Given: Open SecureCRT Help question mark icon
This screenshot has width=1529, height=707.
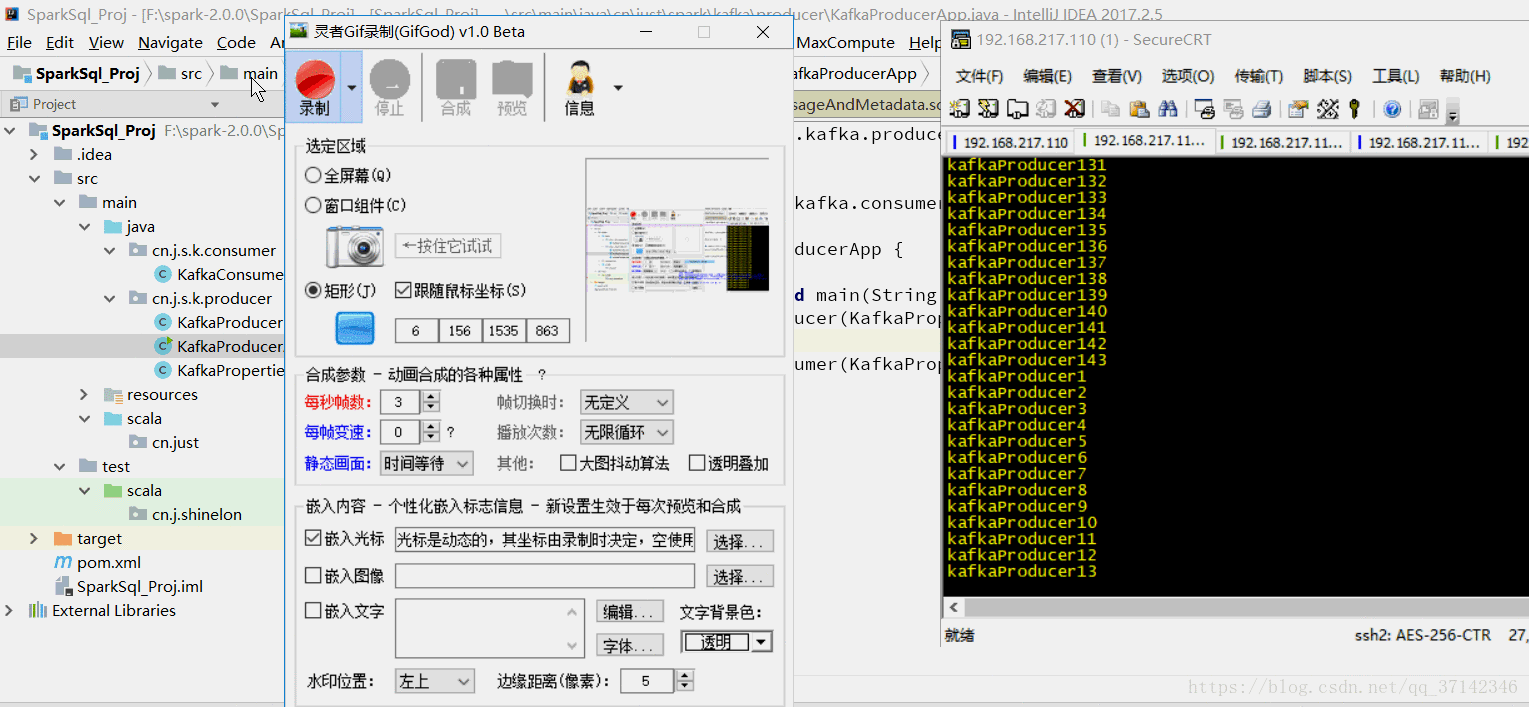Looking at the screenshot, I should 1391,109.
